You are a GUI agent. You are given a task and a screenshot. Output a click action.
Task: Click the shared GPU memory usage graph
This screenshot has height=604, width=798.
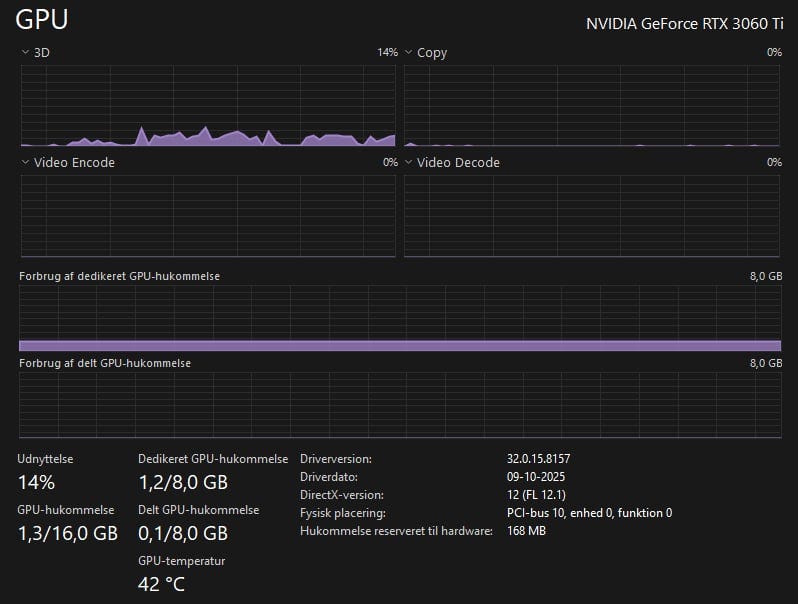click(399, 405)
